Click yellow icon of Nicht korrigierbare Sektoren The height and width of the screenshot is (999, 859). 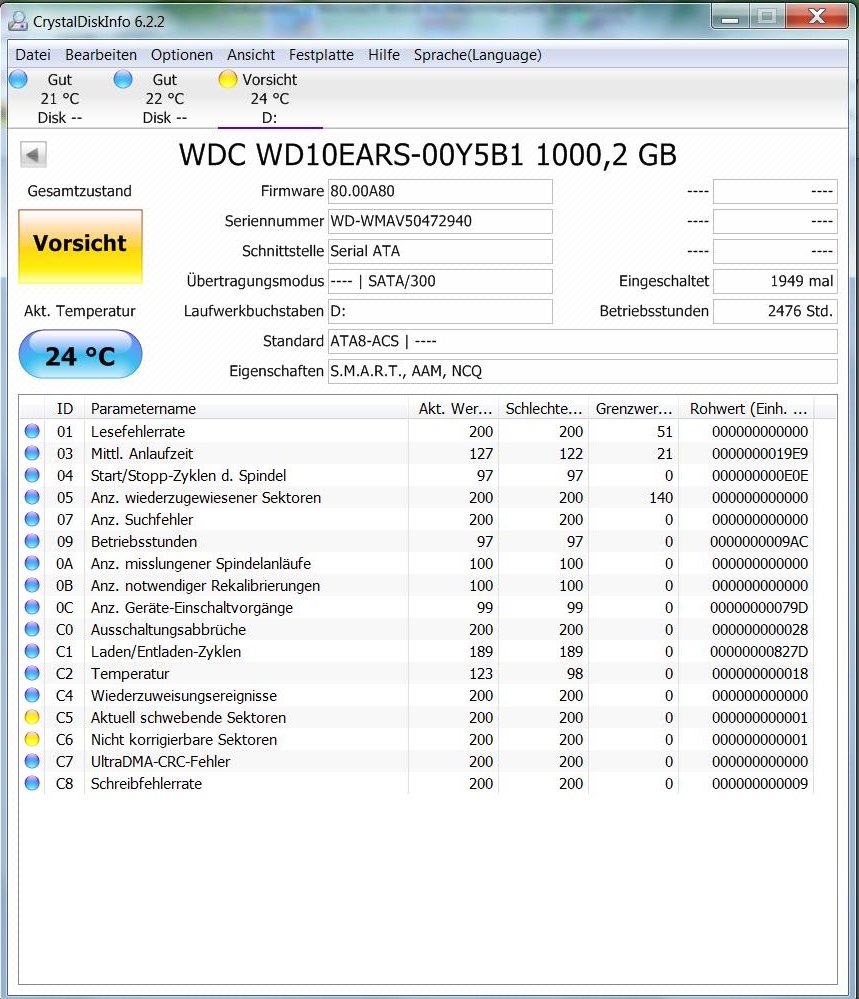[32, 739]
